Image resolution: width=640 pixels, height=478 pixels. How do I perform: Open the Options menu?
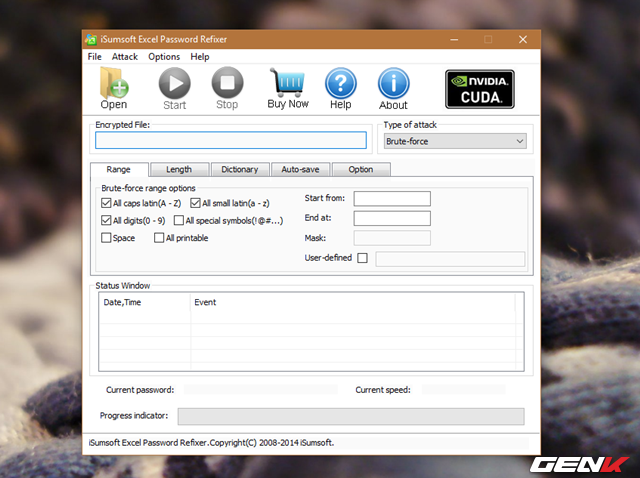tap(164, 57)
